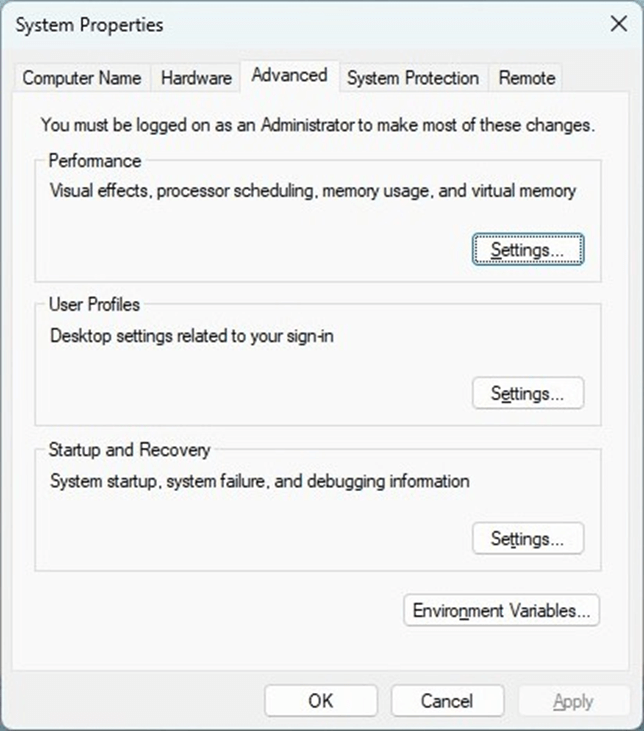Open Startup and Recovery Settings
Viewport: 644px width, 731px height.
click(x=527, y=539)
